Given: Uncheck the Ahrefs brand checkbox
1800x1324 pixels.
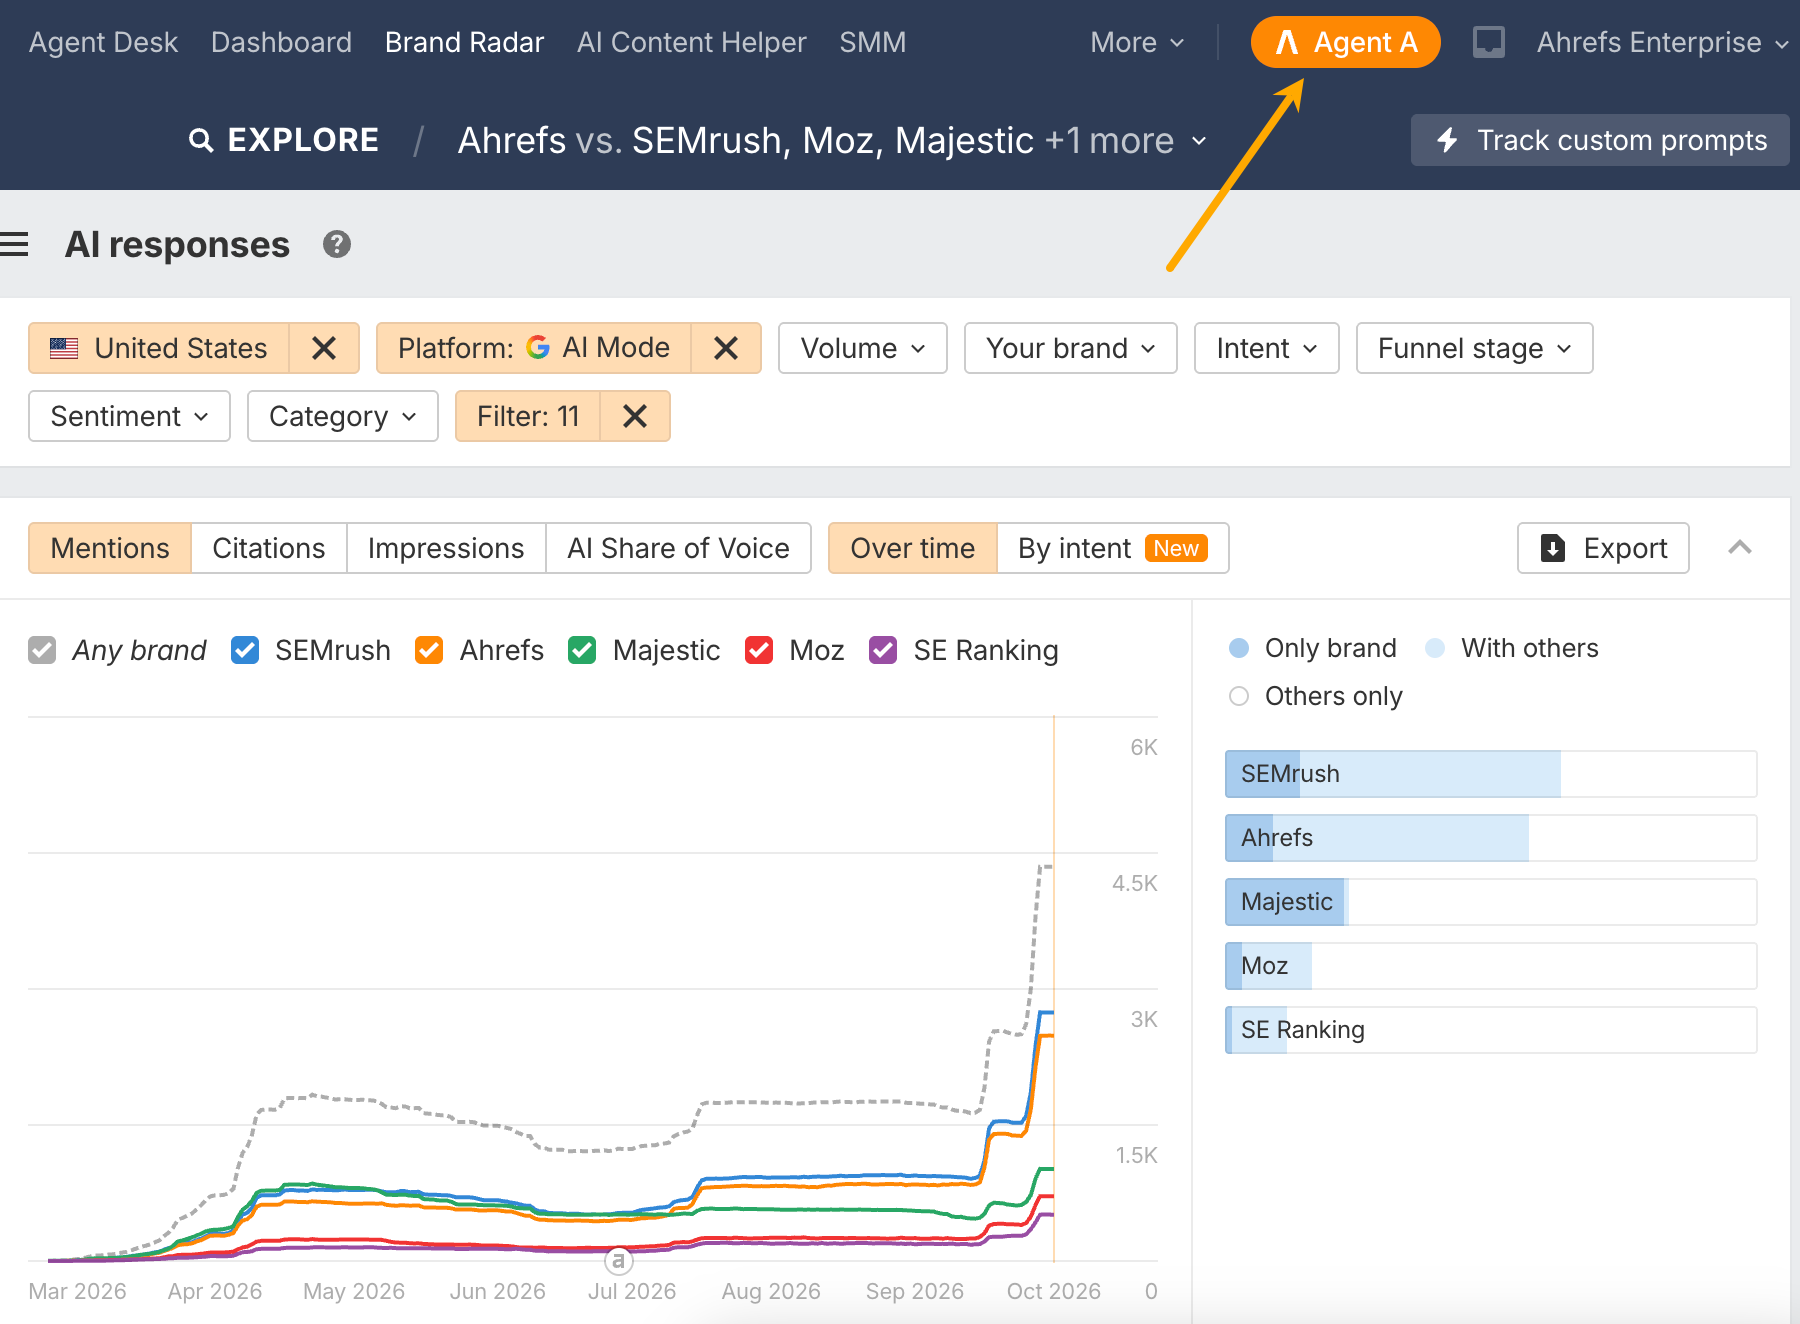Looking at the screenshot, I should coord(429,650).
